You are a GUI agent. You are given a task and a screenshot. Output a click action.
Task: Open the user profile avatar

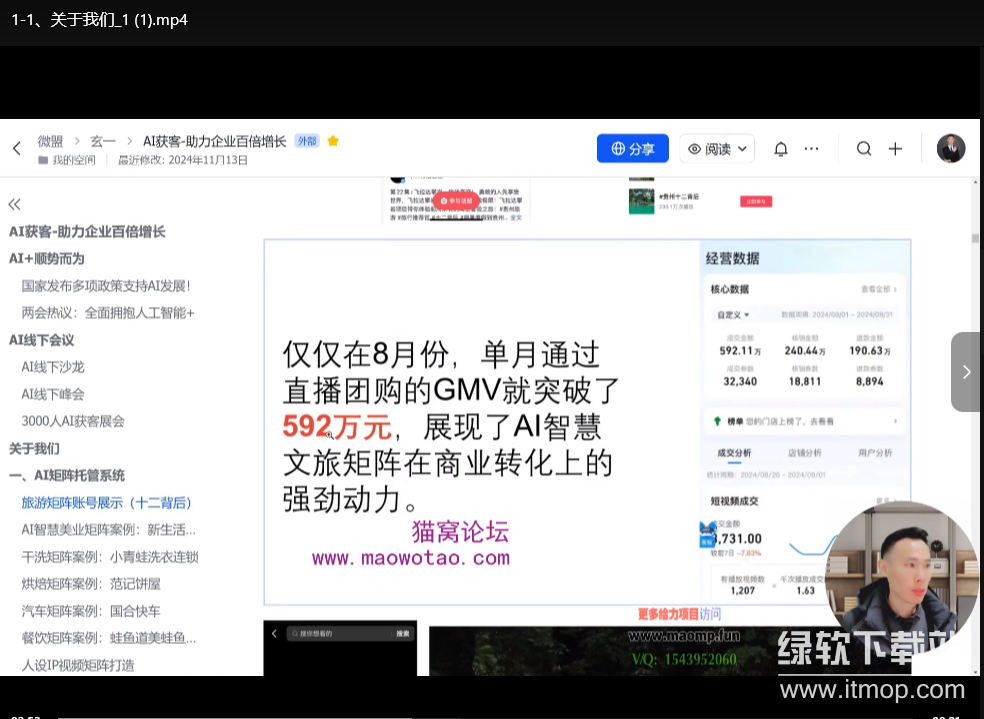(950, 149)
